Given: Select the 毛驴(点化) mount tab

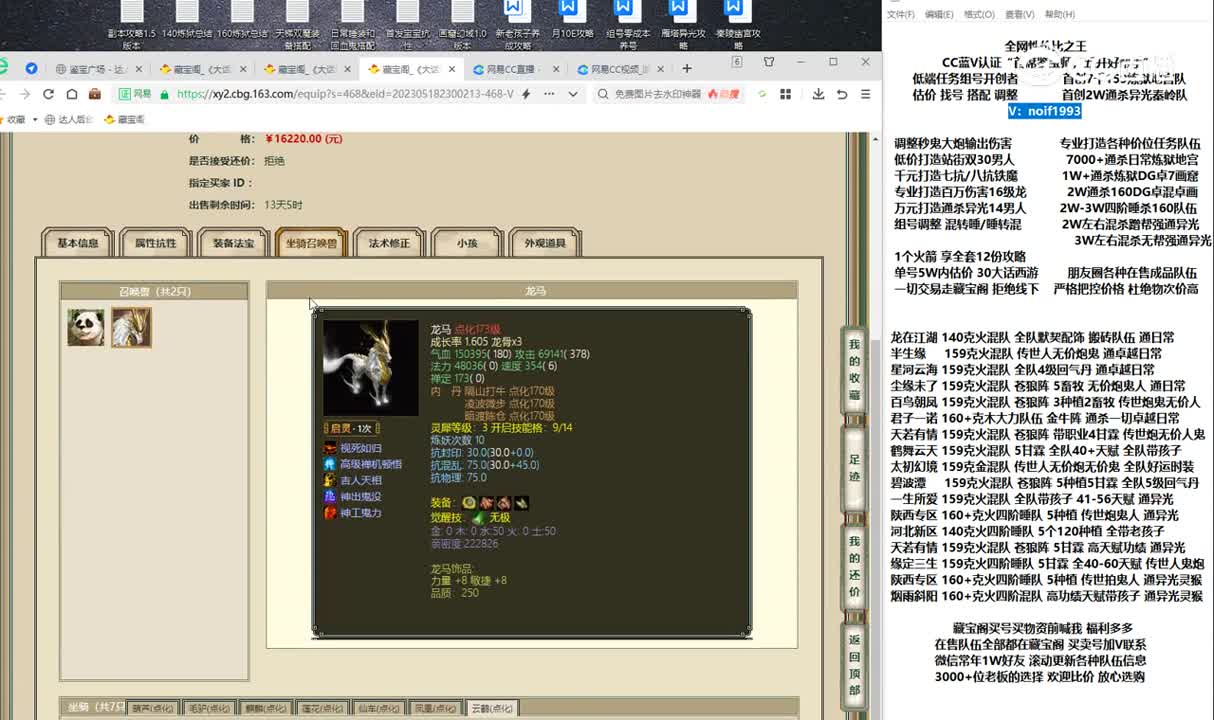Looking at the screenshot, I should (210, 708).
